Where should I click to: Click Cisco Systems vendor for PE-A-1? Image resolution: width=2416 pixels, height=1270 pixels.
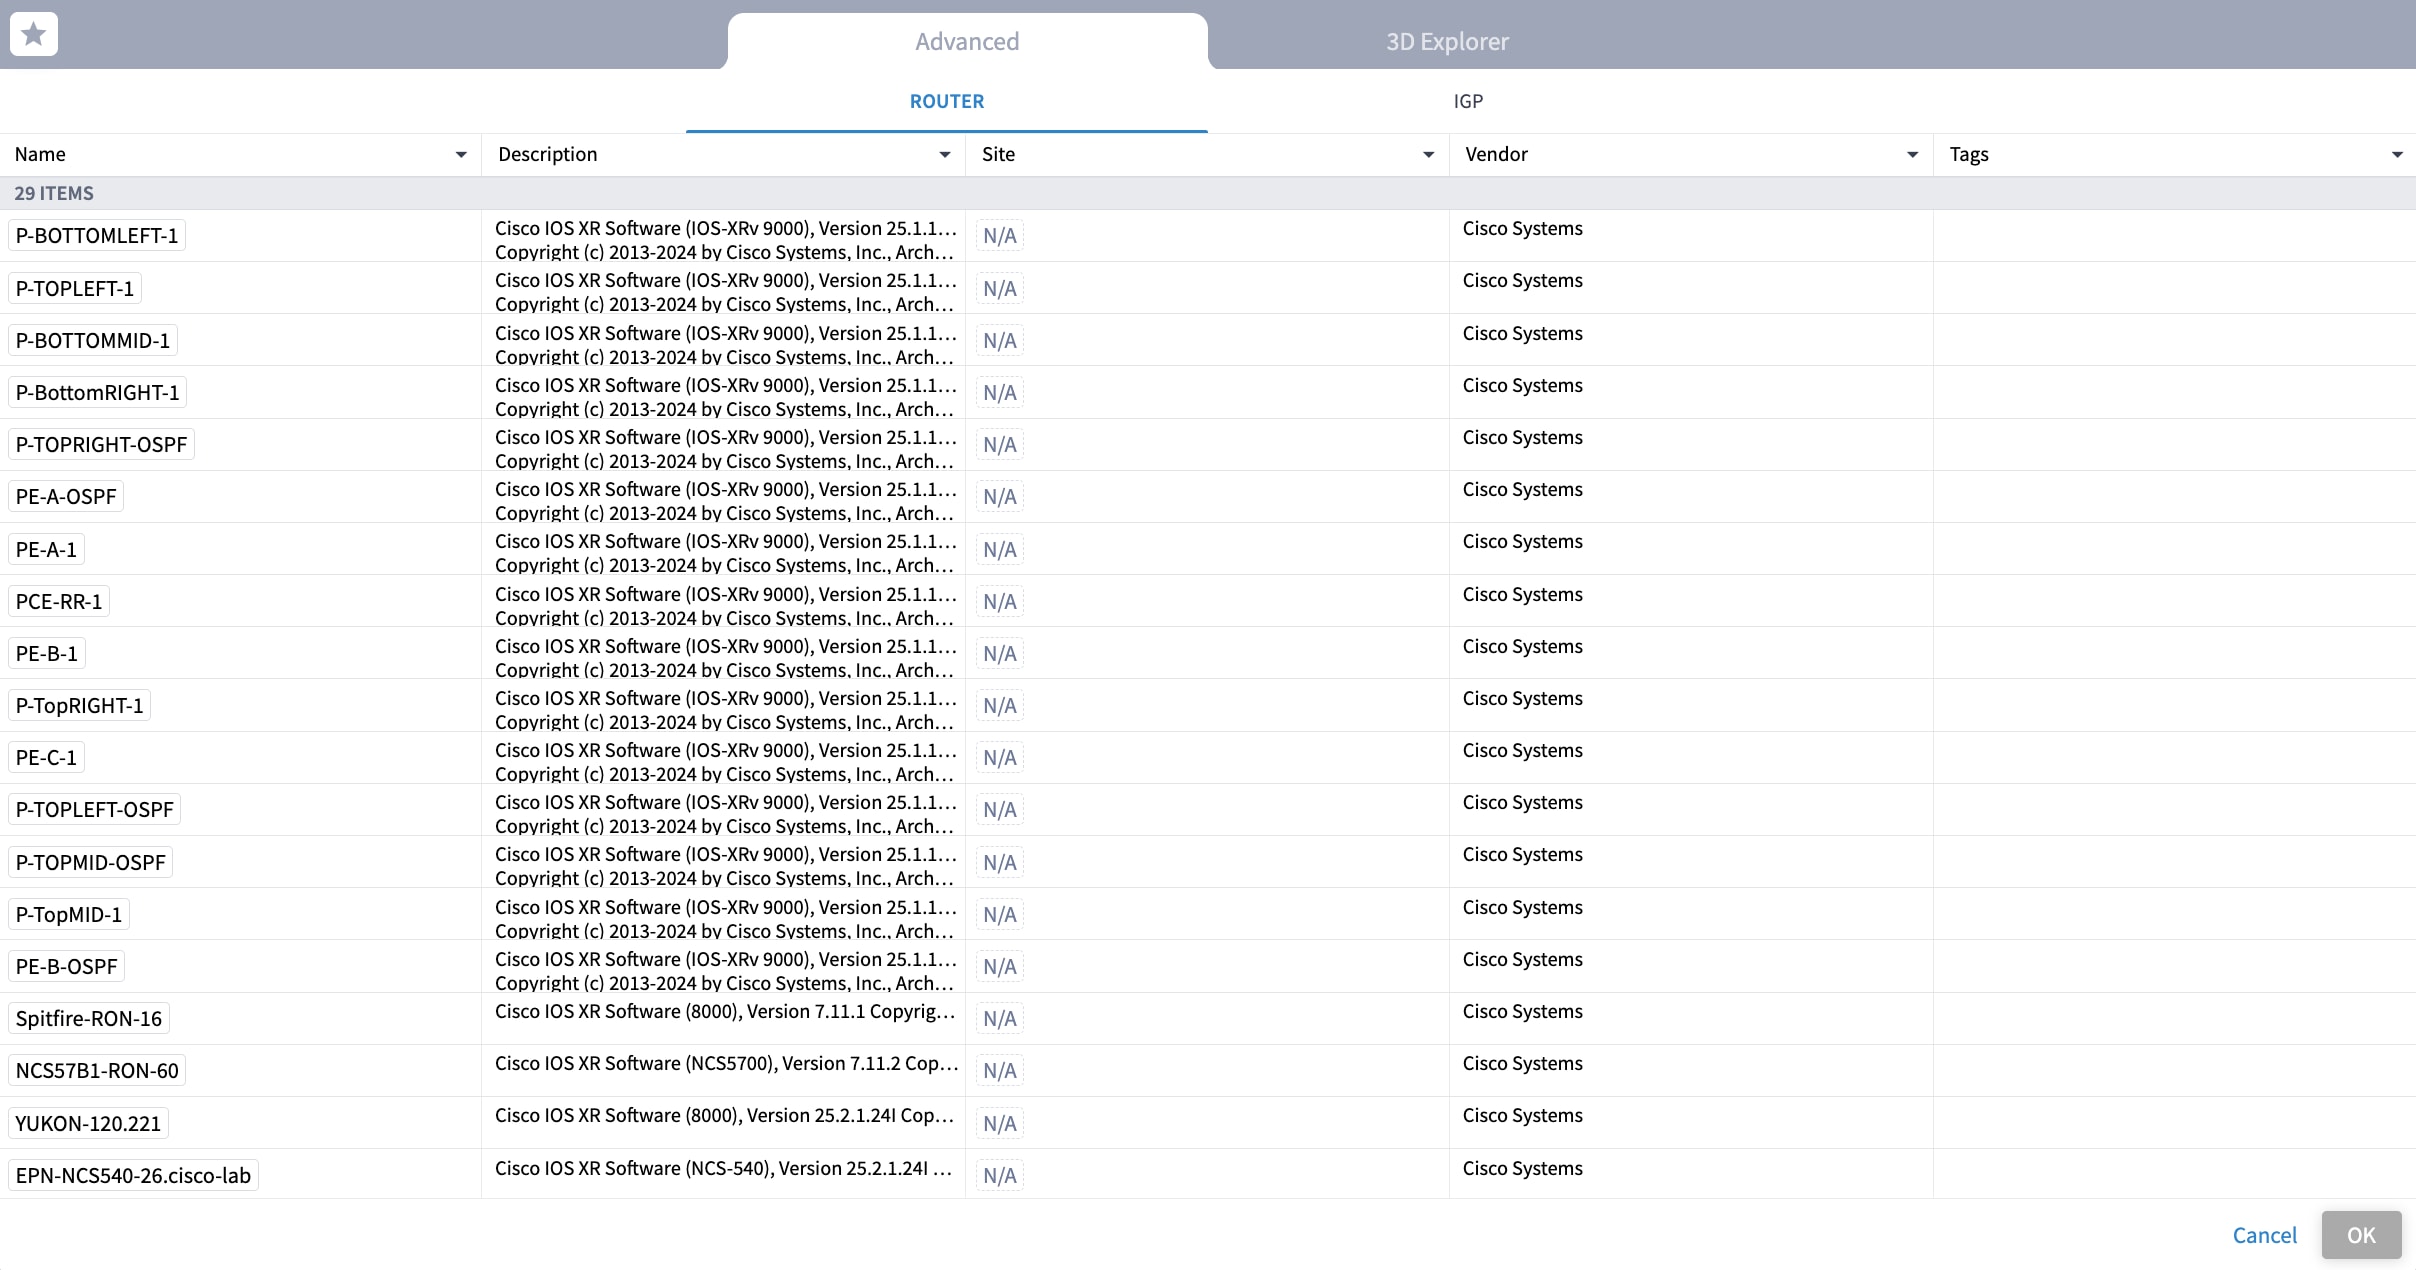[x=1522, y=542]
